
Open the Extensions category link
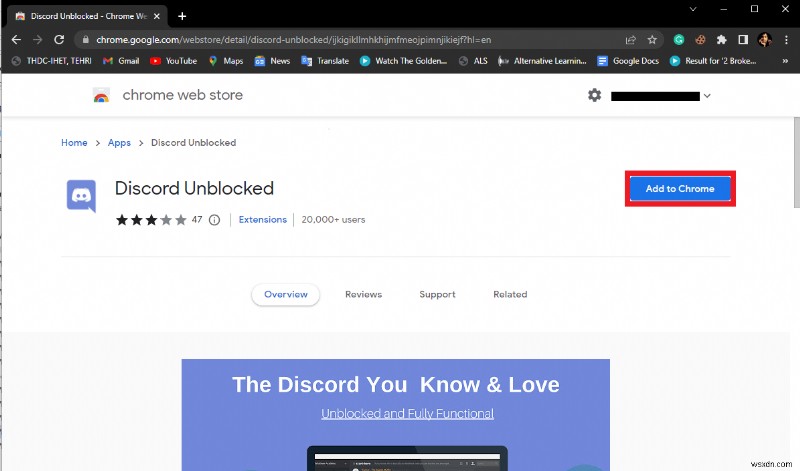(263, 219)
